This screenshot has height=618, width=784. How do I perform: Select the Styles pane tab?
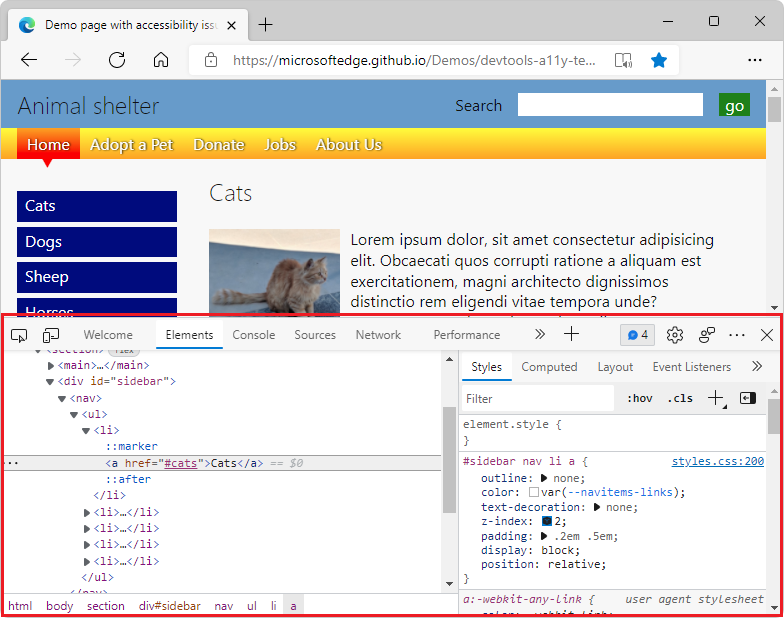click(486, 367)
